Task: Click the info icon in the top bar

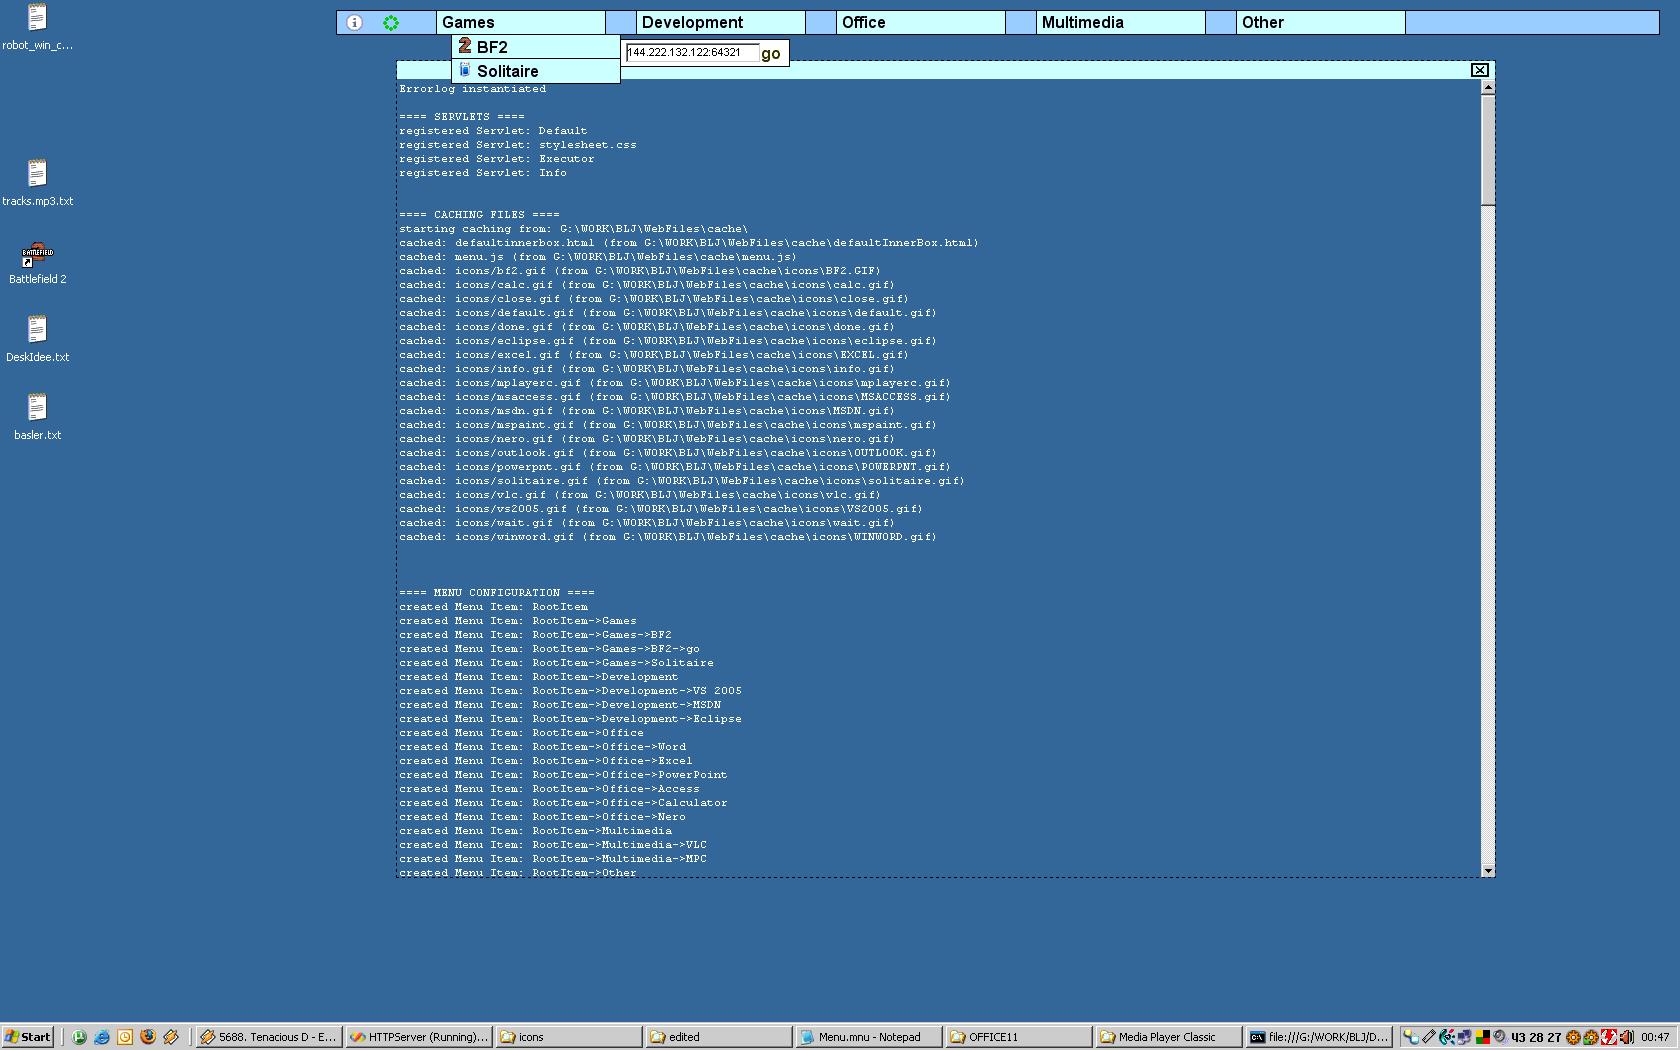Action: point(354,22)
